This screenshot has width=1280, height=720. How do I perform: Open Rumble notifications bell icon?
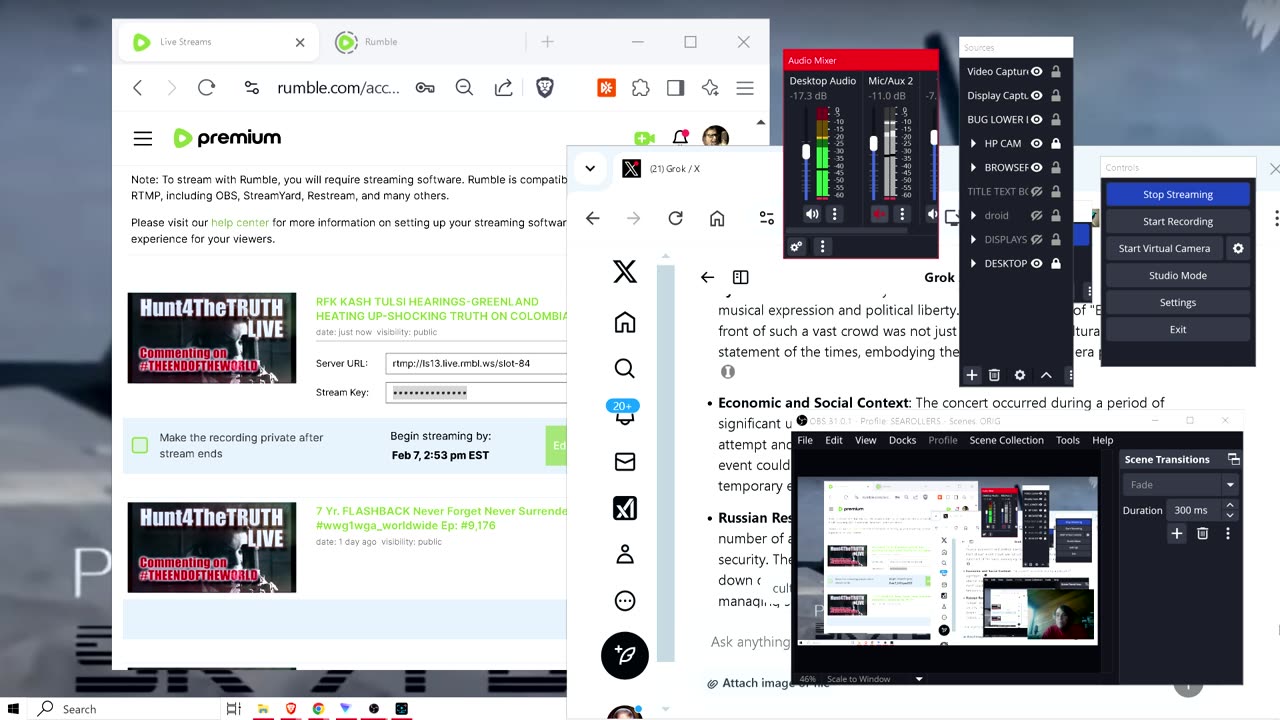(680, 138)
